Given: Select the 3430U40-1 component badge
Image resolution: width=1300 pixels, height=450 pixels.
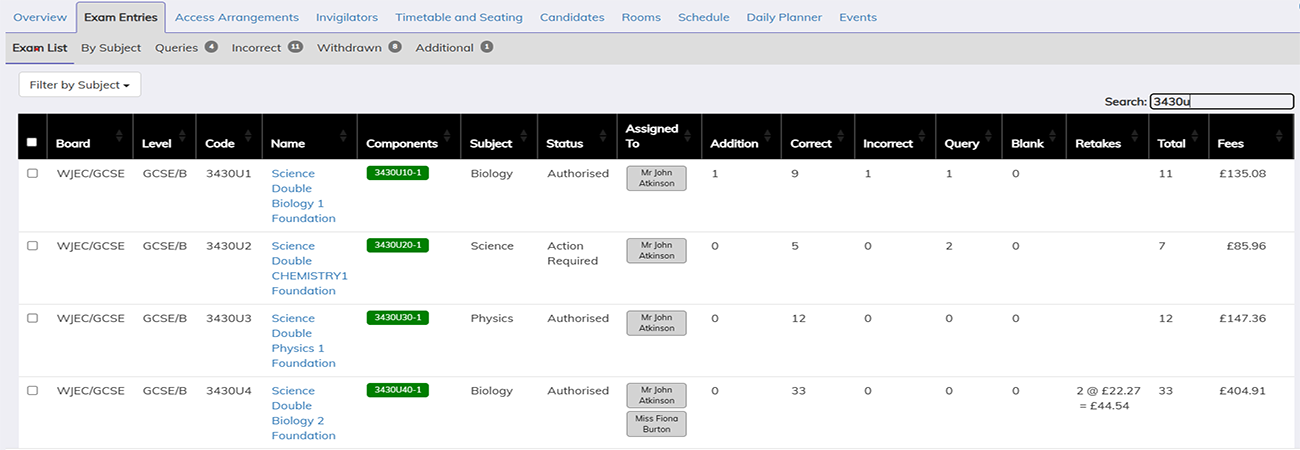Looking at the screenshot, I should coord(397,390).
